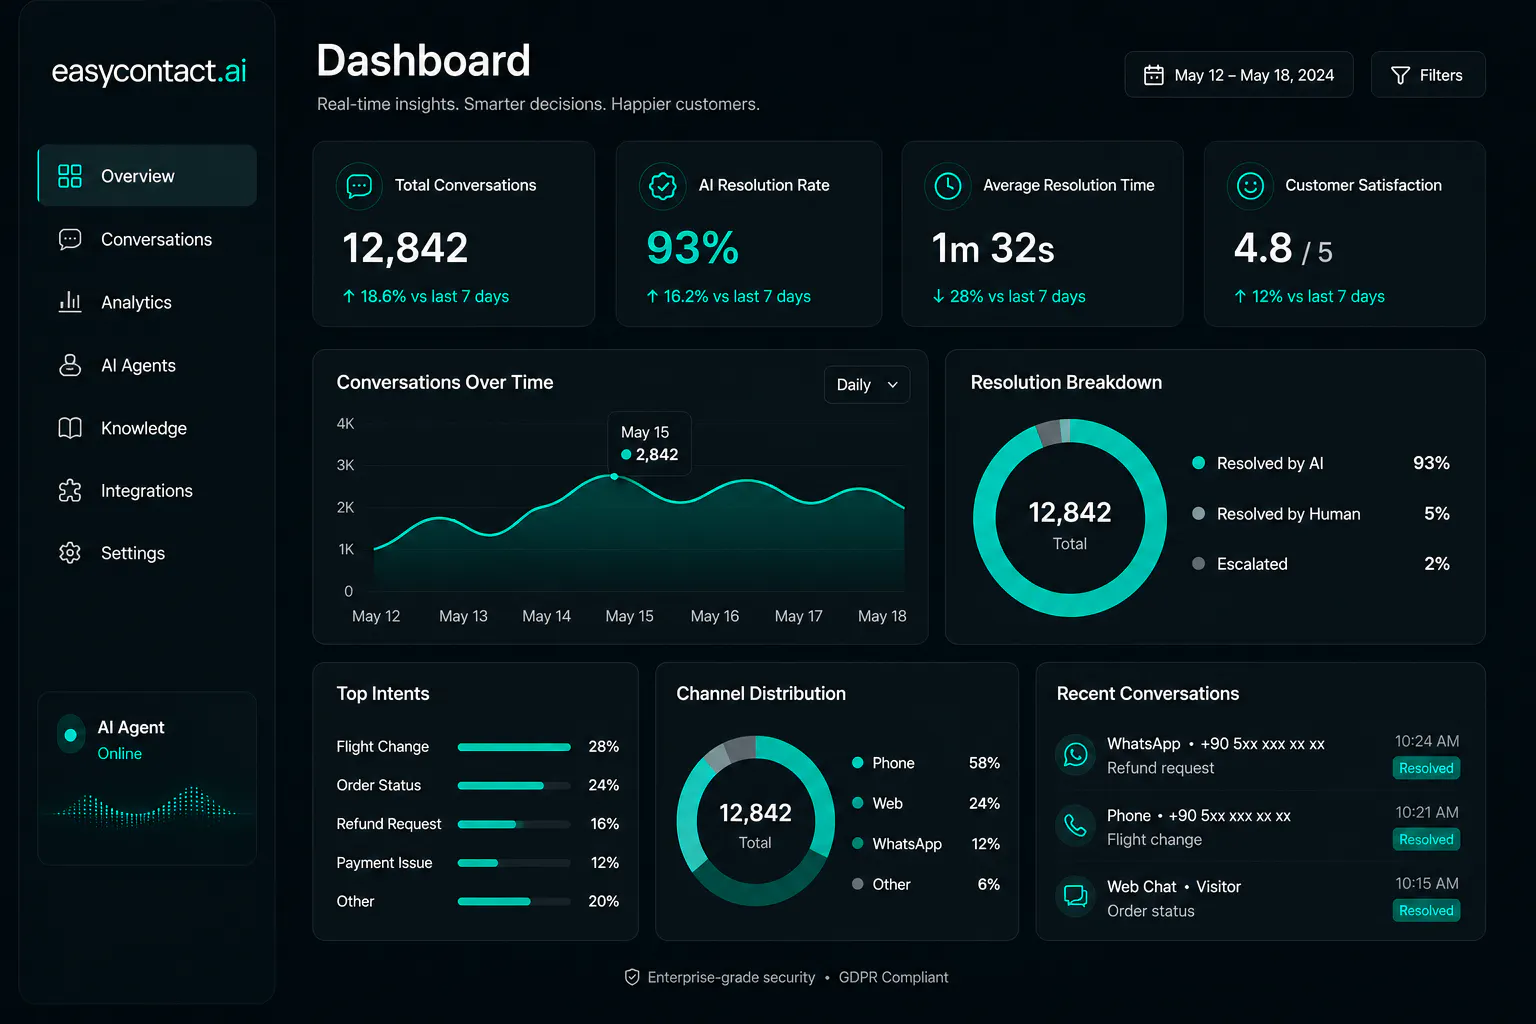Screen dimensions: 1536x1024
Task: Click the Other intent progress bar
Action: (514, 902)
